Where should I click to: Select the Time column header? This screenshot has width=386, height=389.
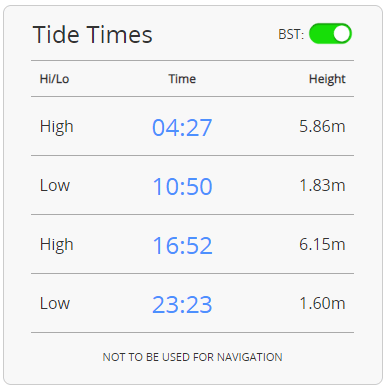tap(182, 79)
